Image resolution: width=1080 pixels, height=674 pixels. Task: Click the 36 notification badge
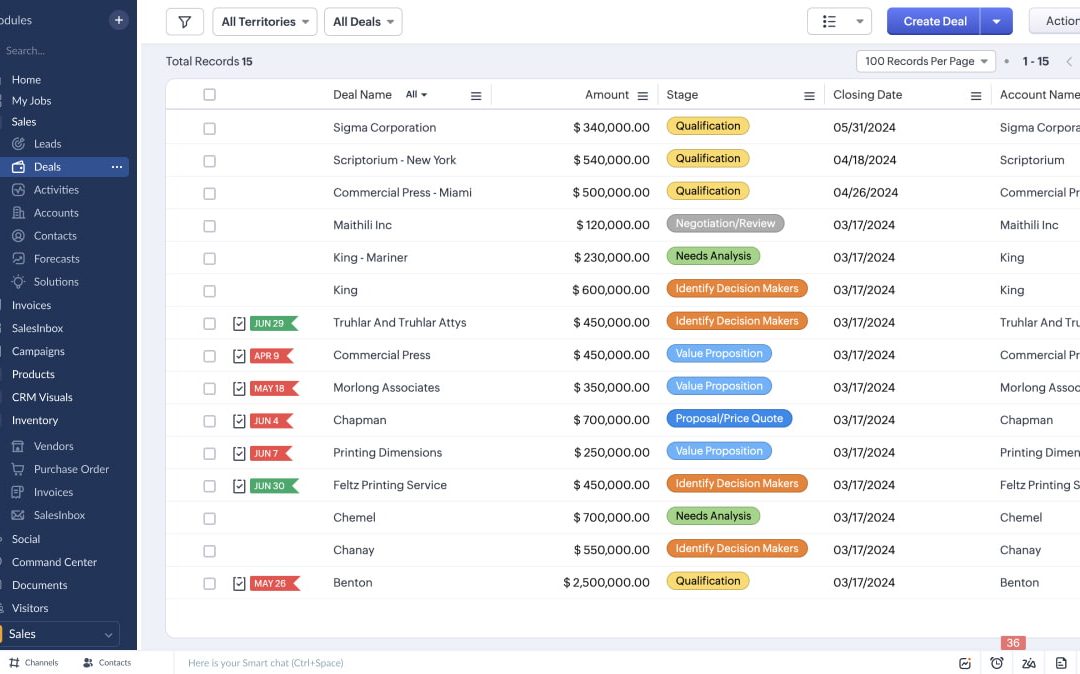pos(1013,642)
